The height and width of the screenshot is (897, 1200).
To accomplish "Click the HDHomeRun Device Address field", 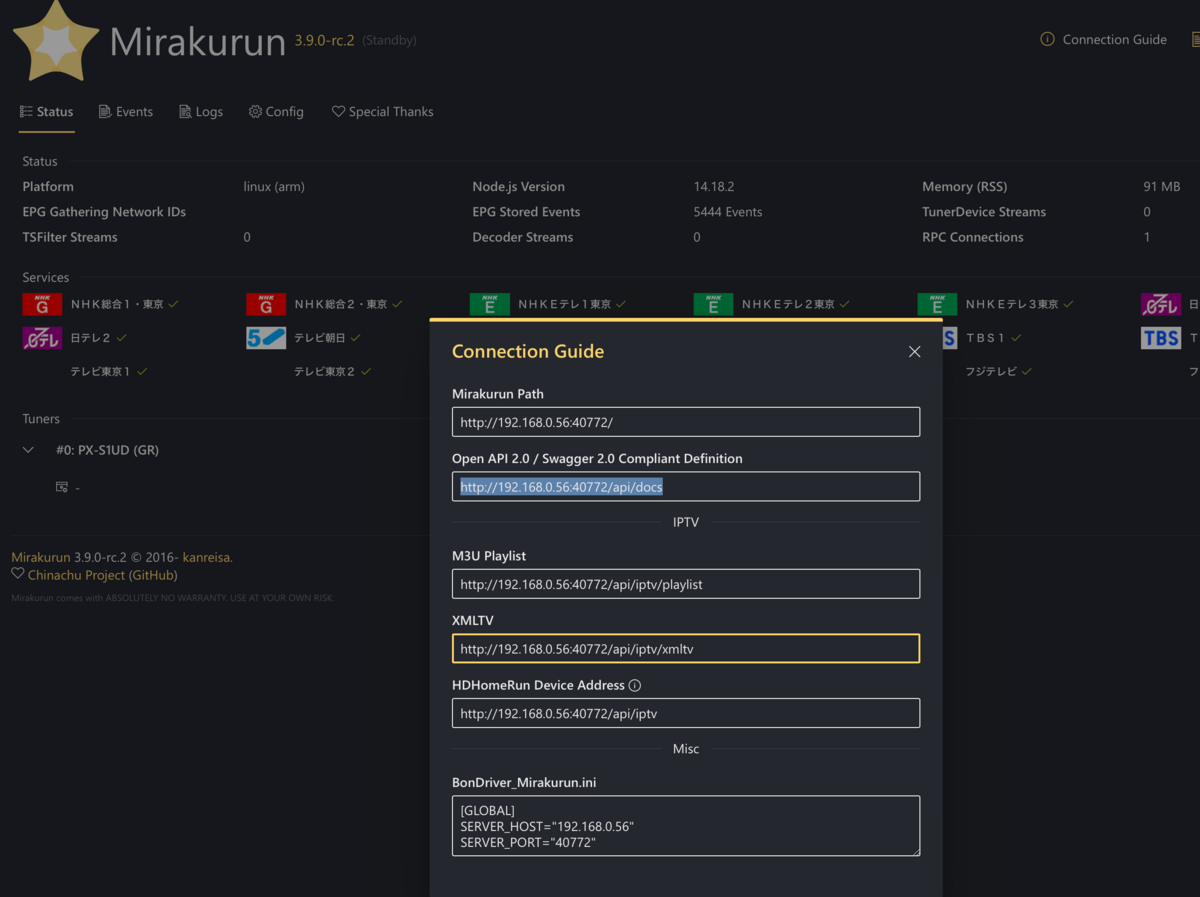I will (x=686, y=713).
